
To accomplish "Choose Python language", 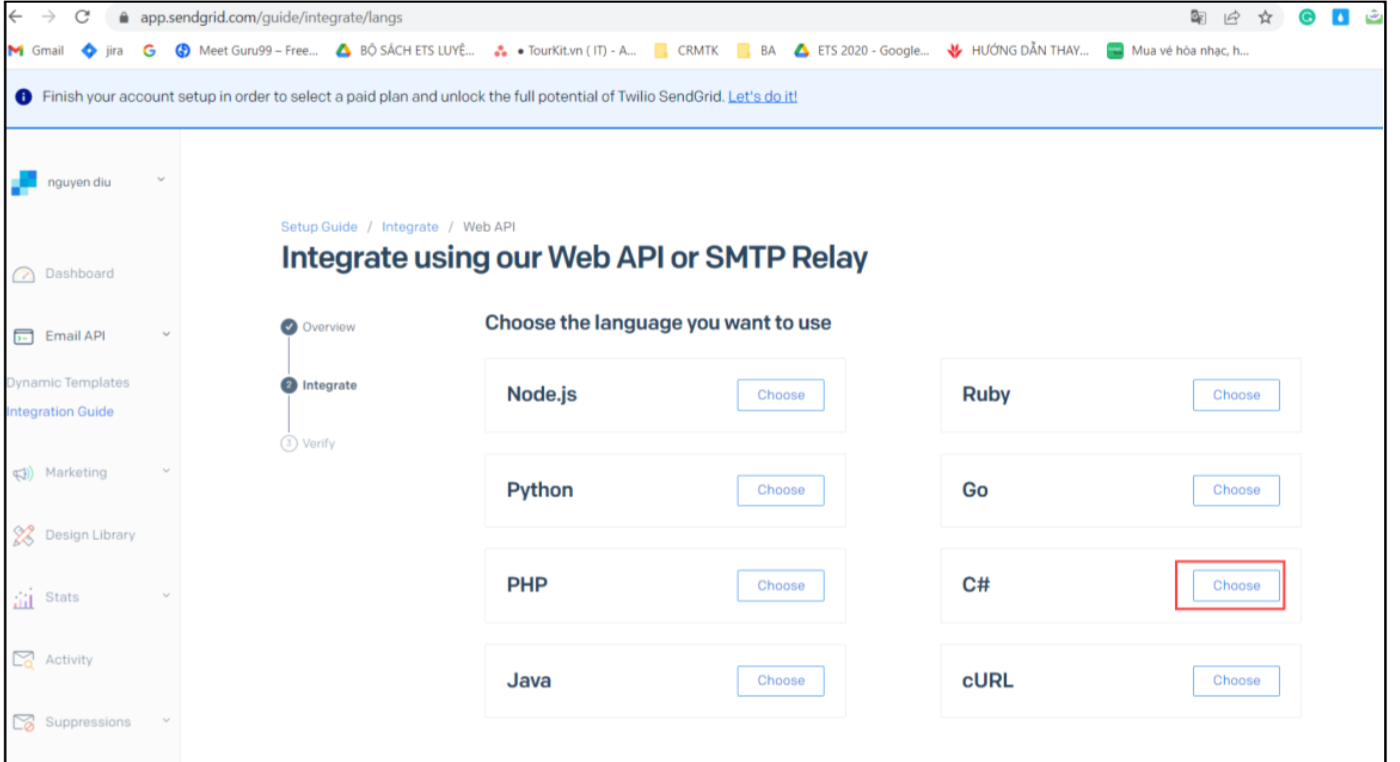I will pyautogui.click(x=781, y=490).
